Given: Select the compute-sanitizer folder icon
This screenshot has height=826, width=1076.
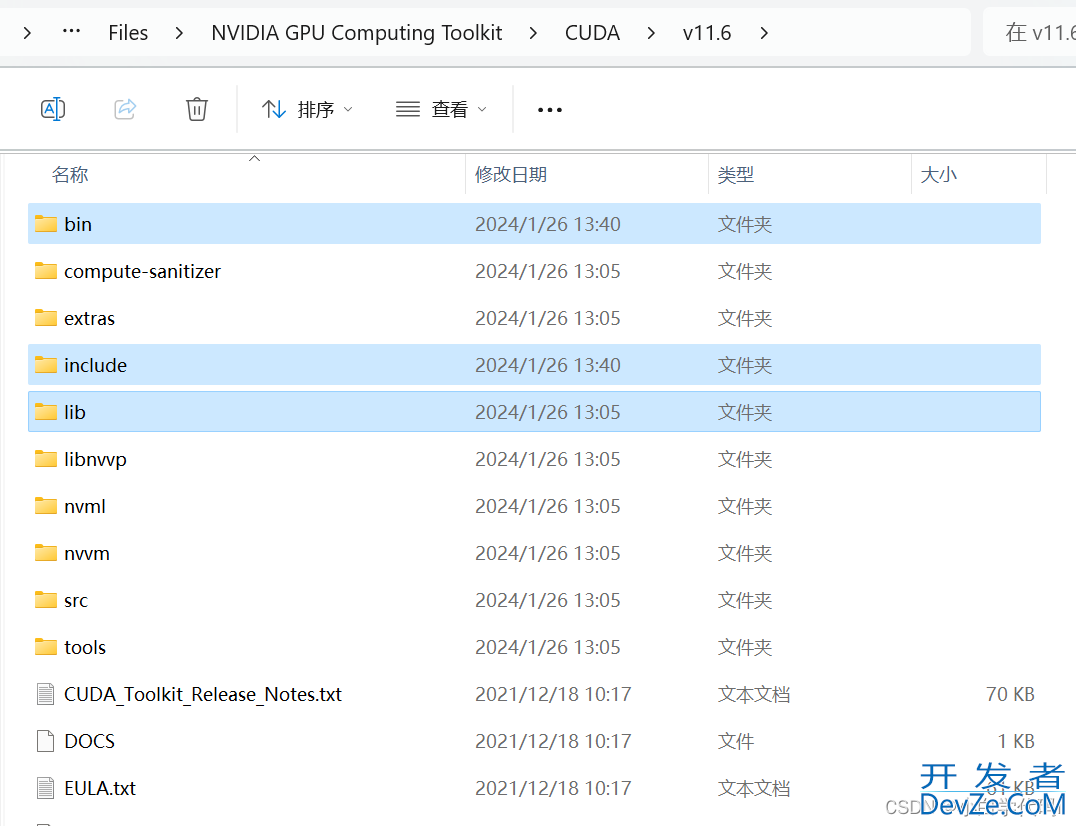Looking at the screenshot, I should click(x=46, y=271).
